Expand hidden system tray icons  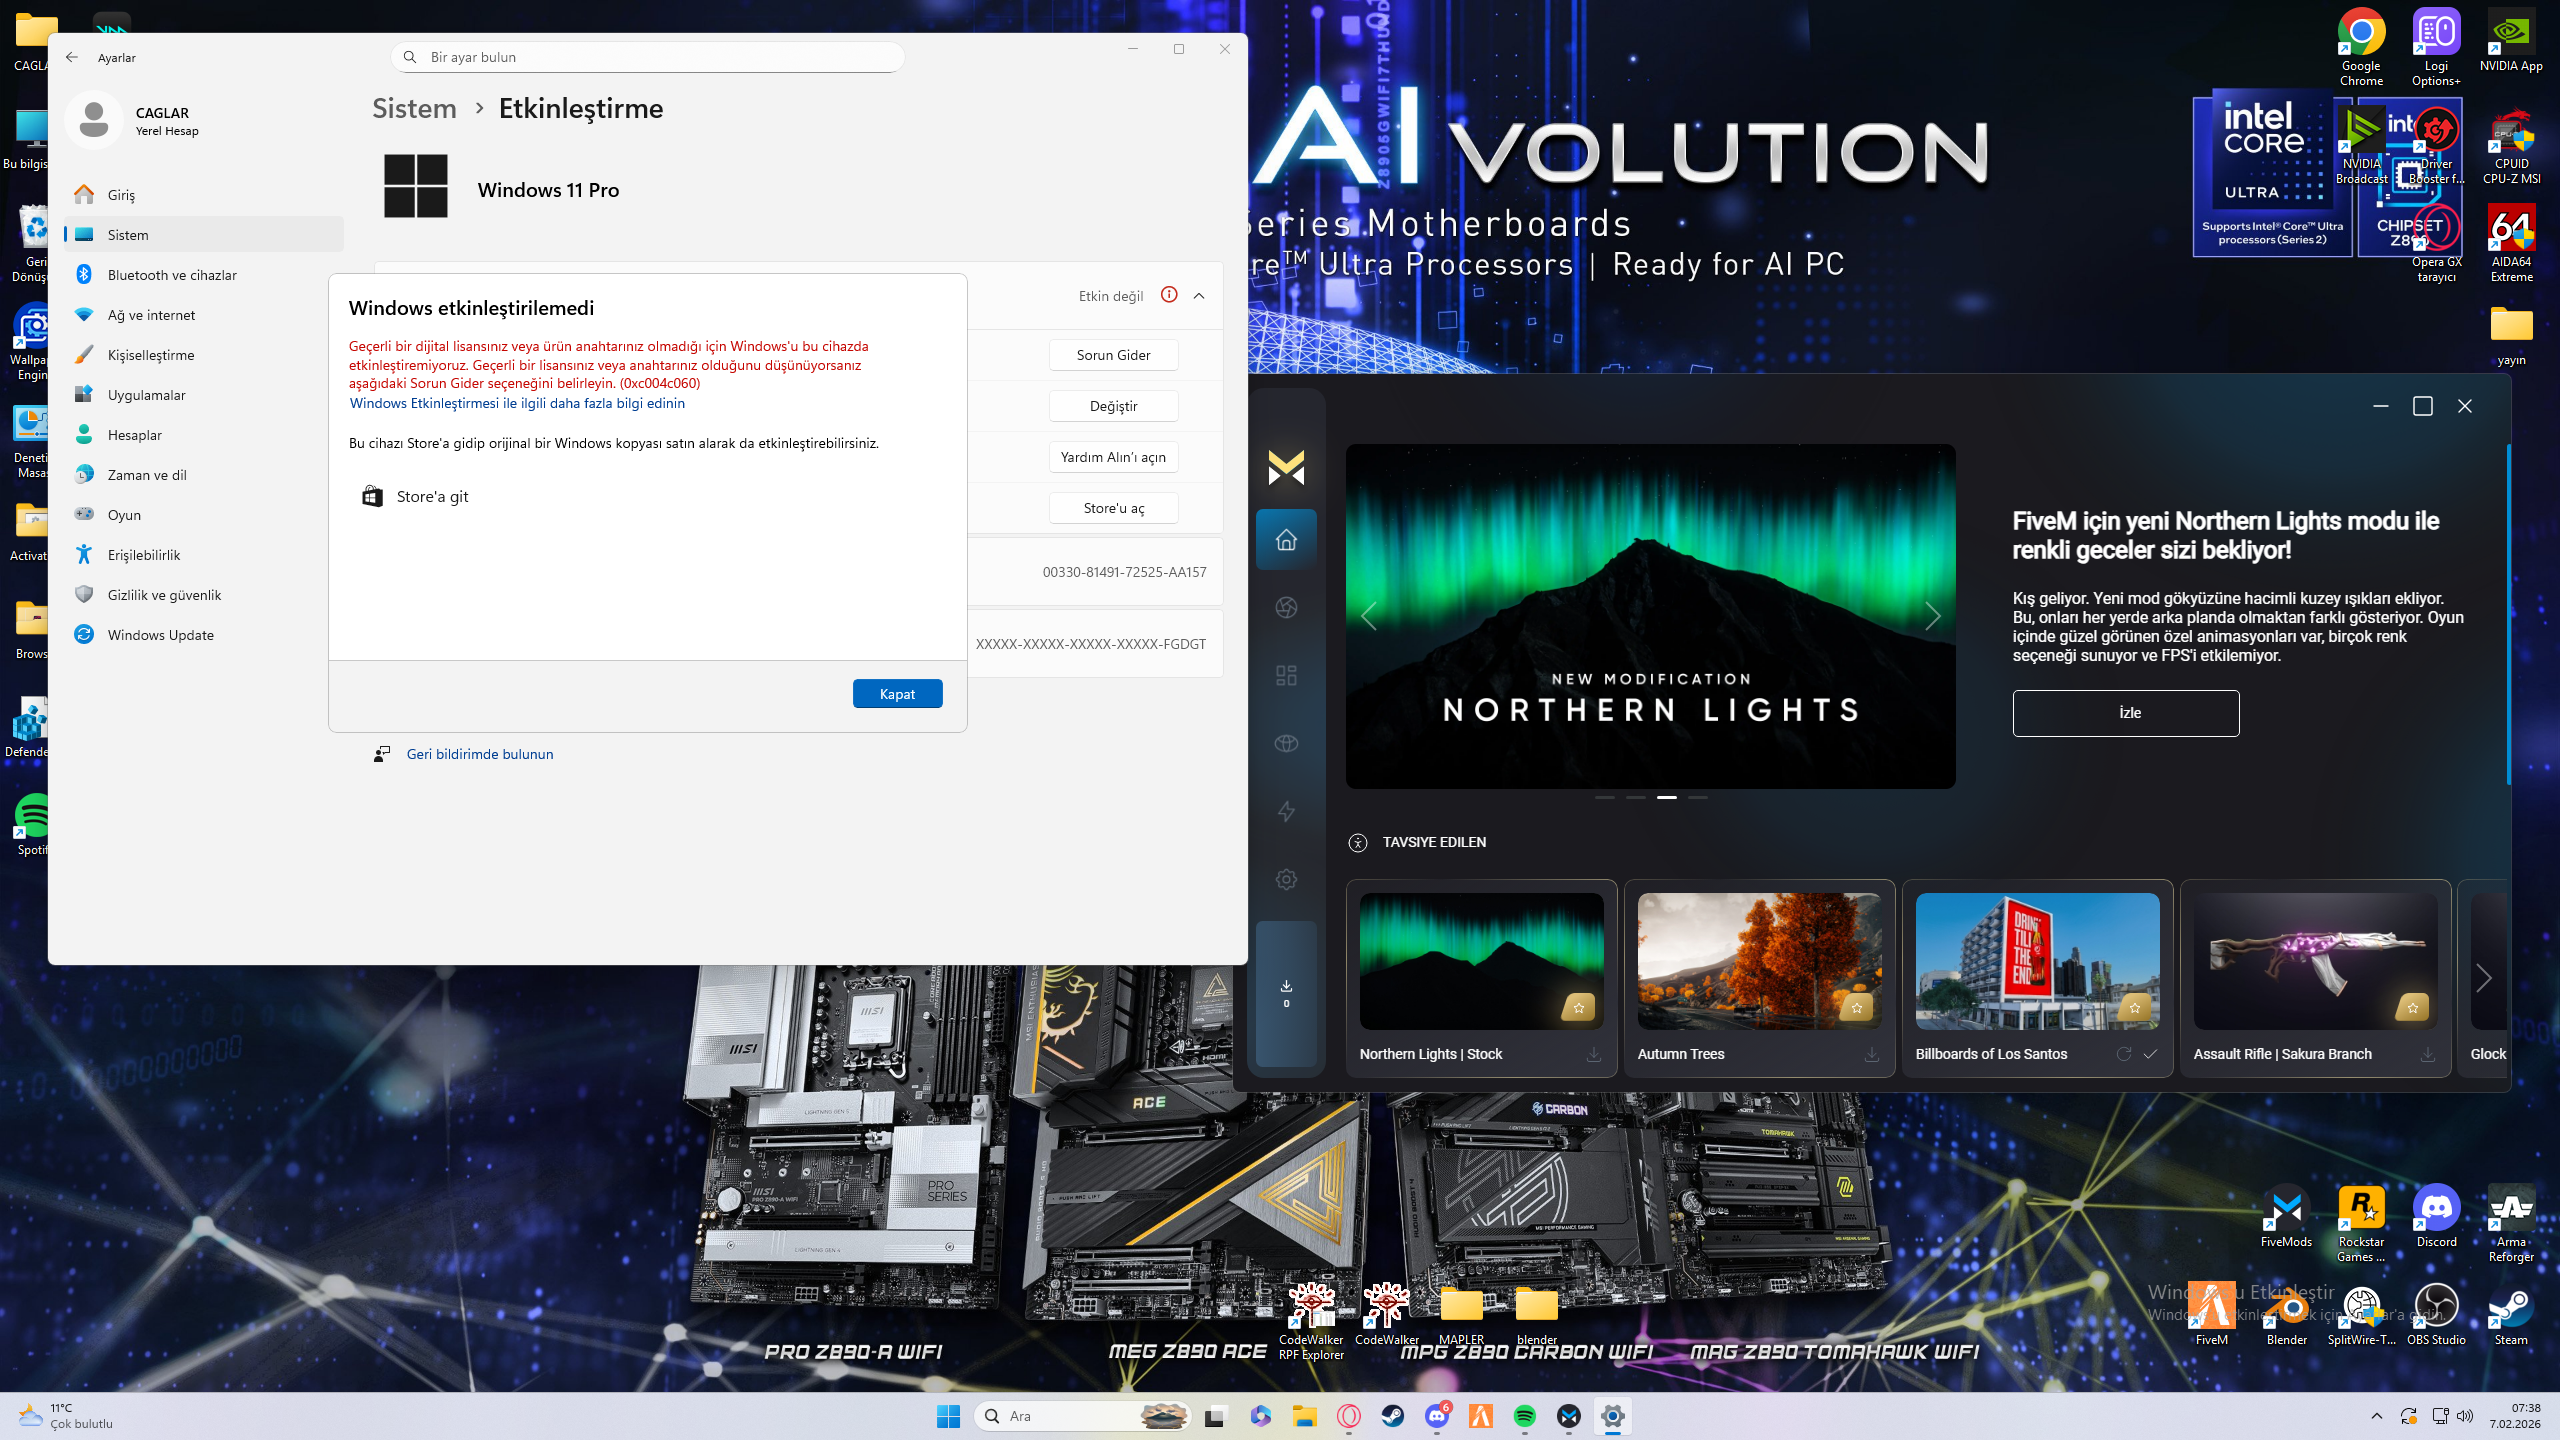point(2377,1416)
